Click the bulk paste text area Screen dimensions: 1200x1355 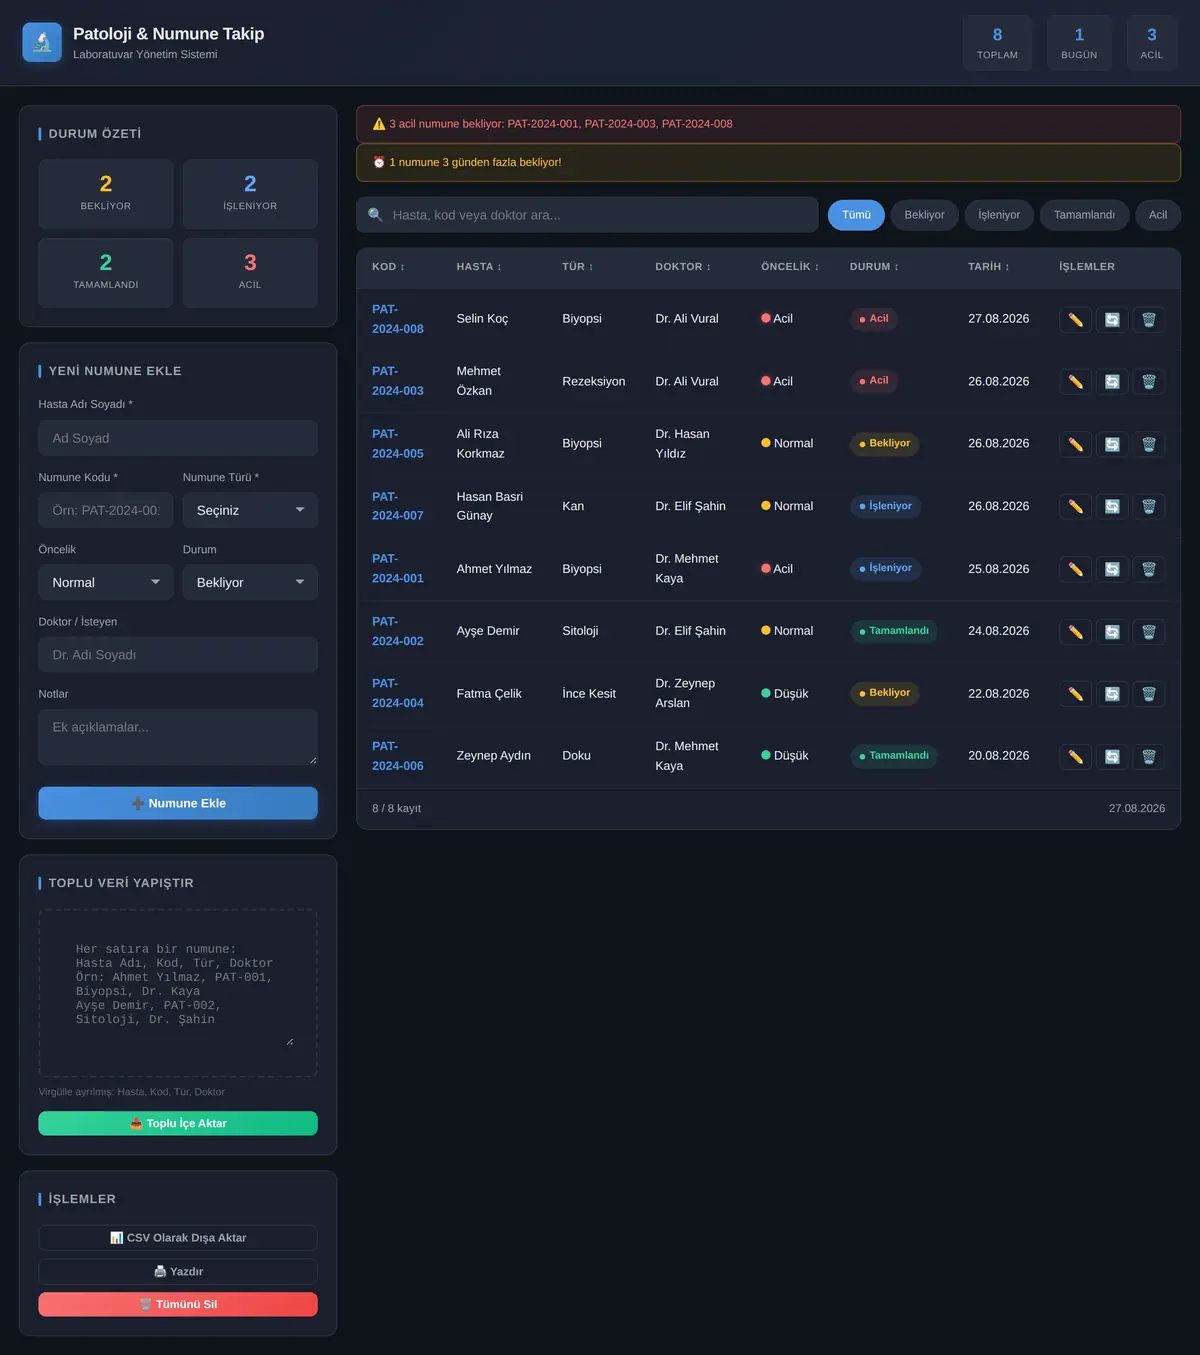(178, 993)
